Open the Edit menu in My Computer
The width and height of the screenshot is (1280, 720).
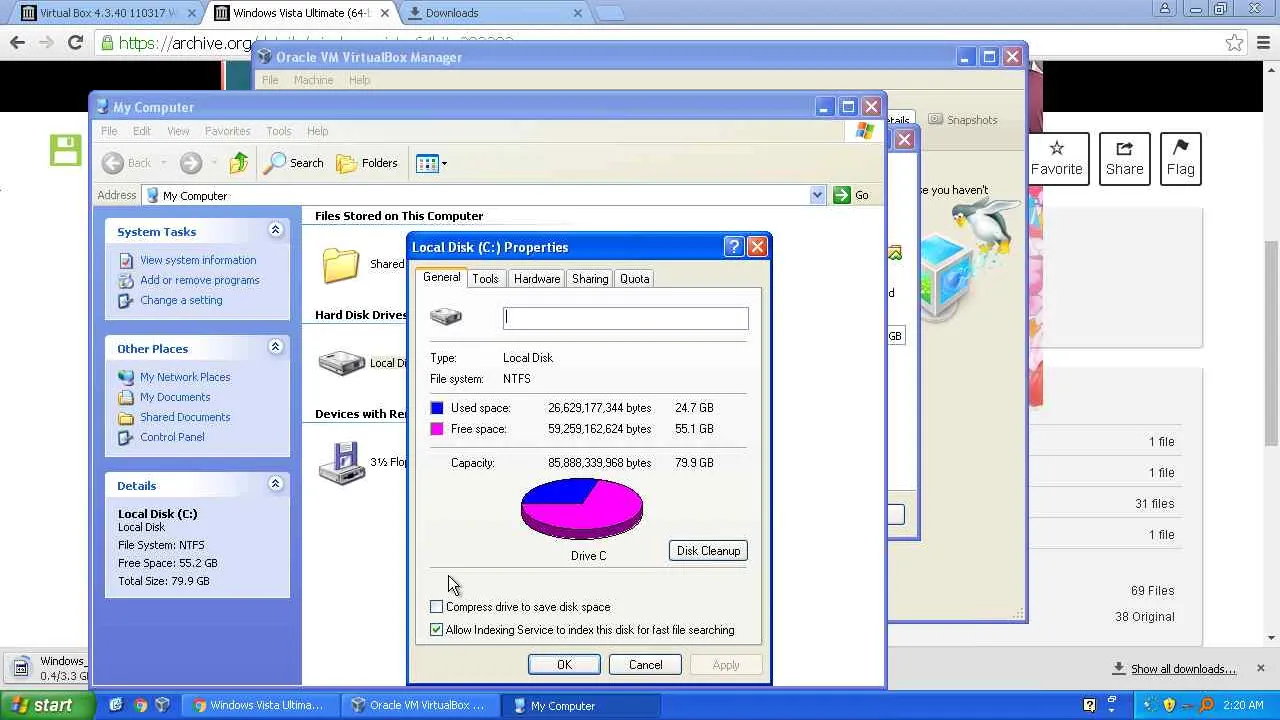142,131
